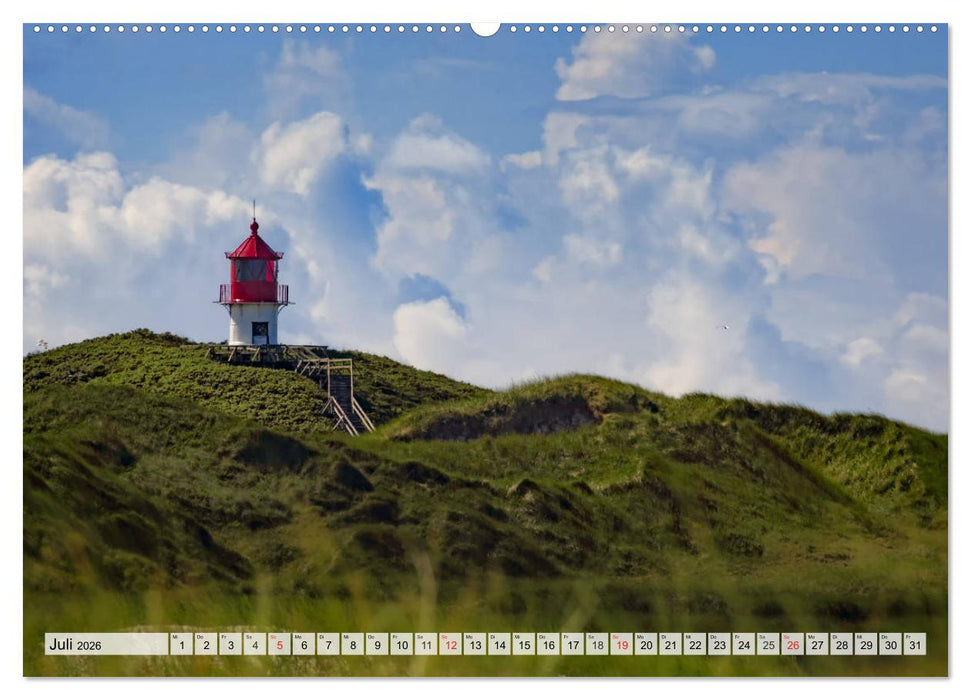Select the last day 31 cell
Viewport: 971px width, 700px height.
[x=914, y=644]
